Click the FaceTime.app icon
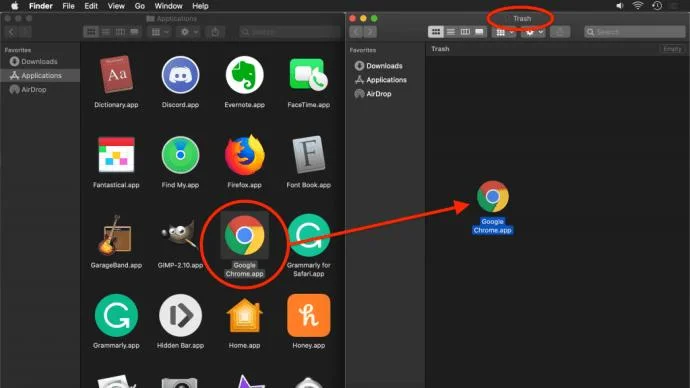This screenshot has width=690, height=388. click(308, 75)
